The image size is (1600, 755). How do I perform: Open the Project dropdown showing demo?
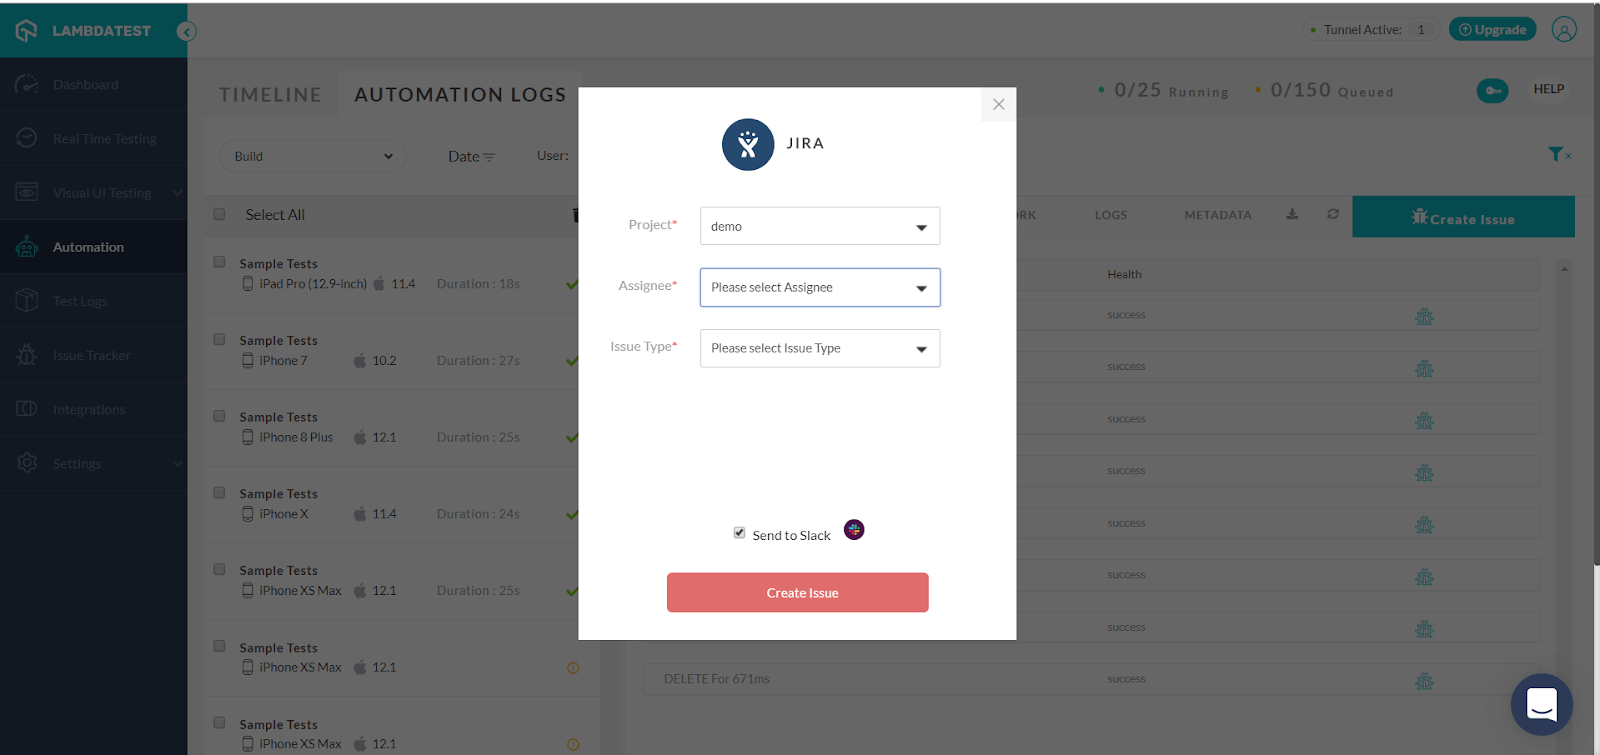tap(820, 226)
